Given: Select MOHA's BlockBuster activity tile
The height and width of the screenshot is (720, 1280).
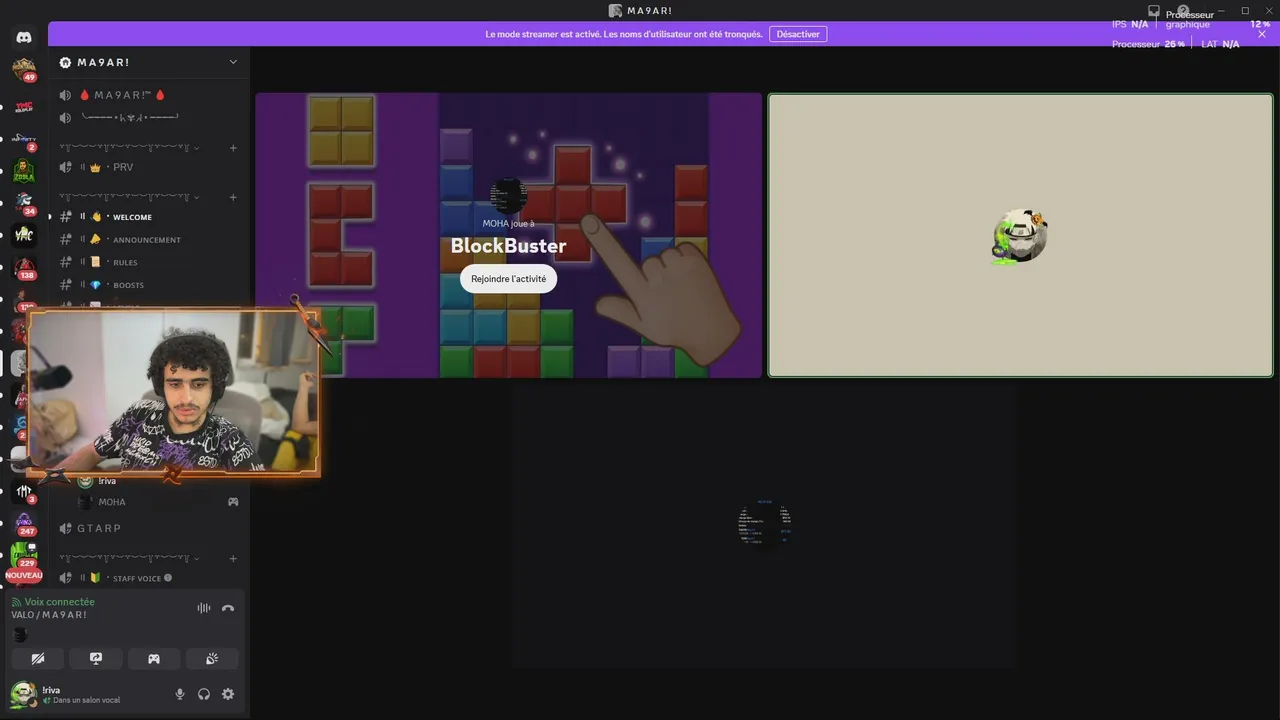Looking at the screenshot, I should point(508,235).
